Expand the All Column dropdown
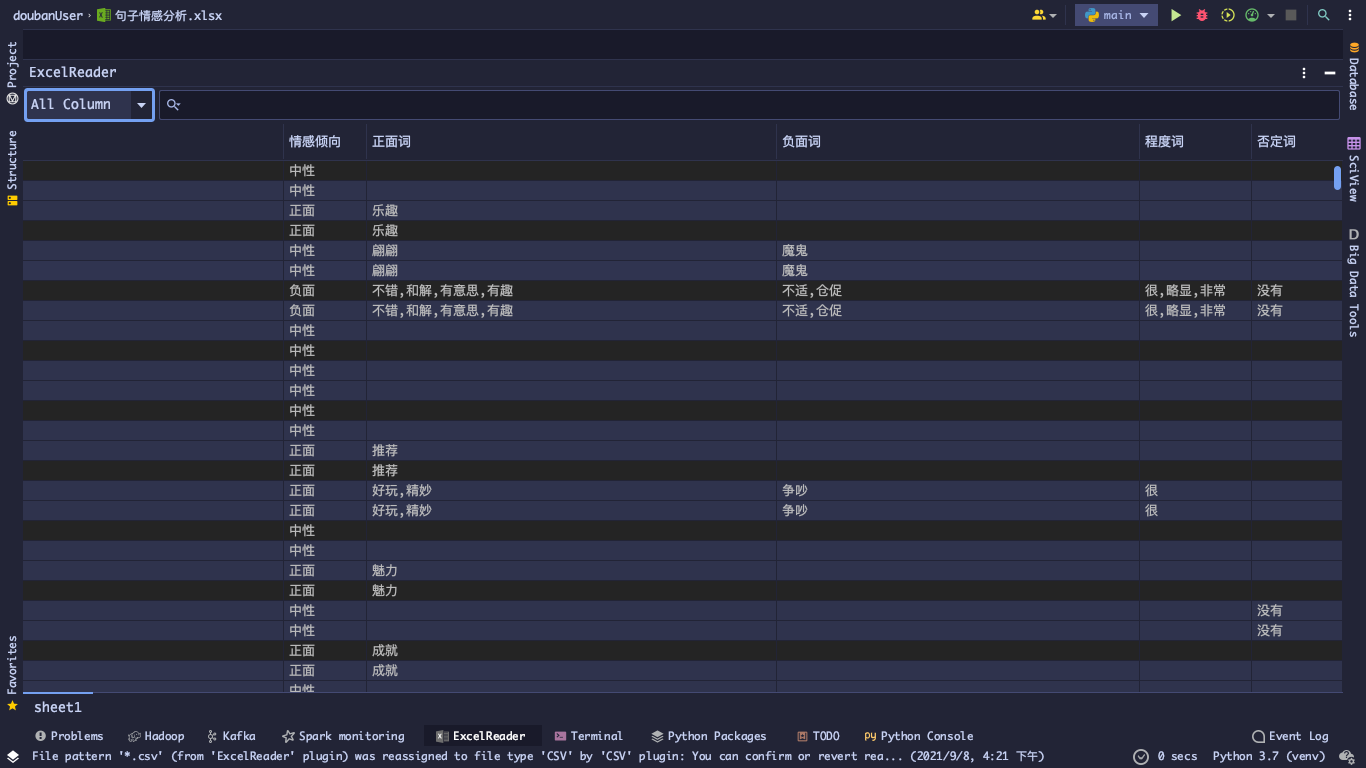Image resolution: width=1366 pixels, height=768 pixels. (90, 104)
